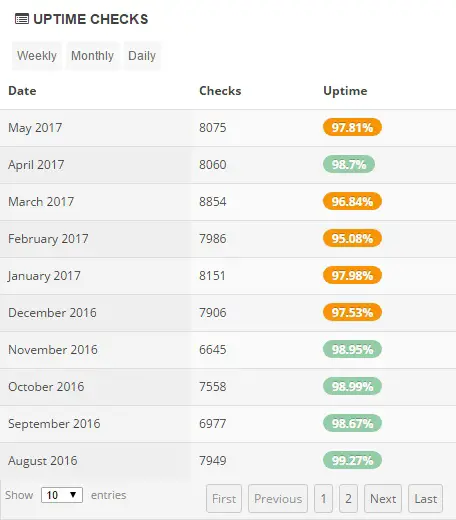
Task: Click the 97.81% uptime badge for May 2017
Action: click(x=352, y=127)
